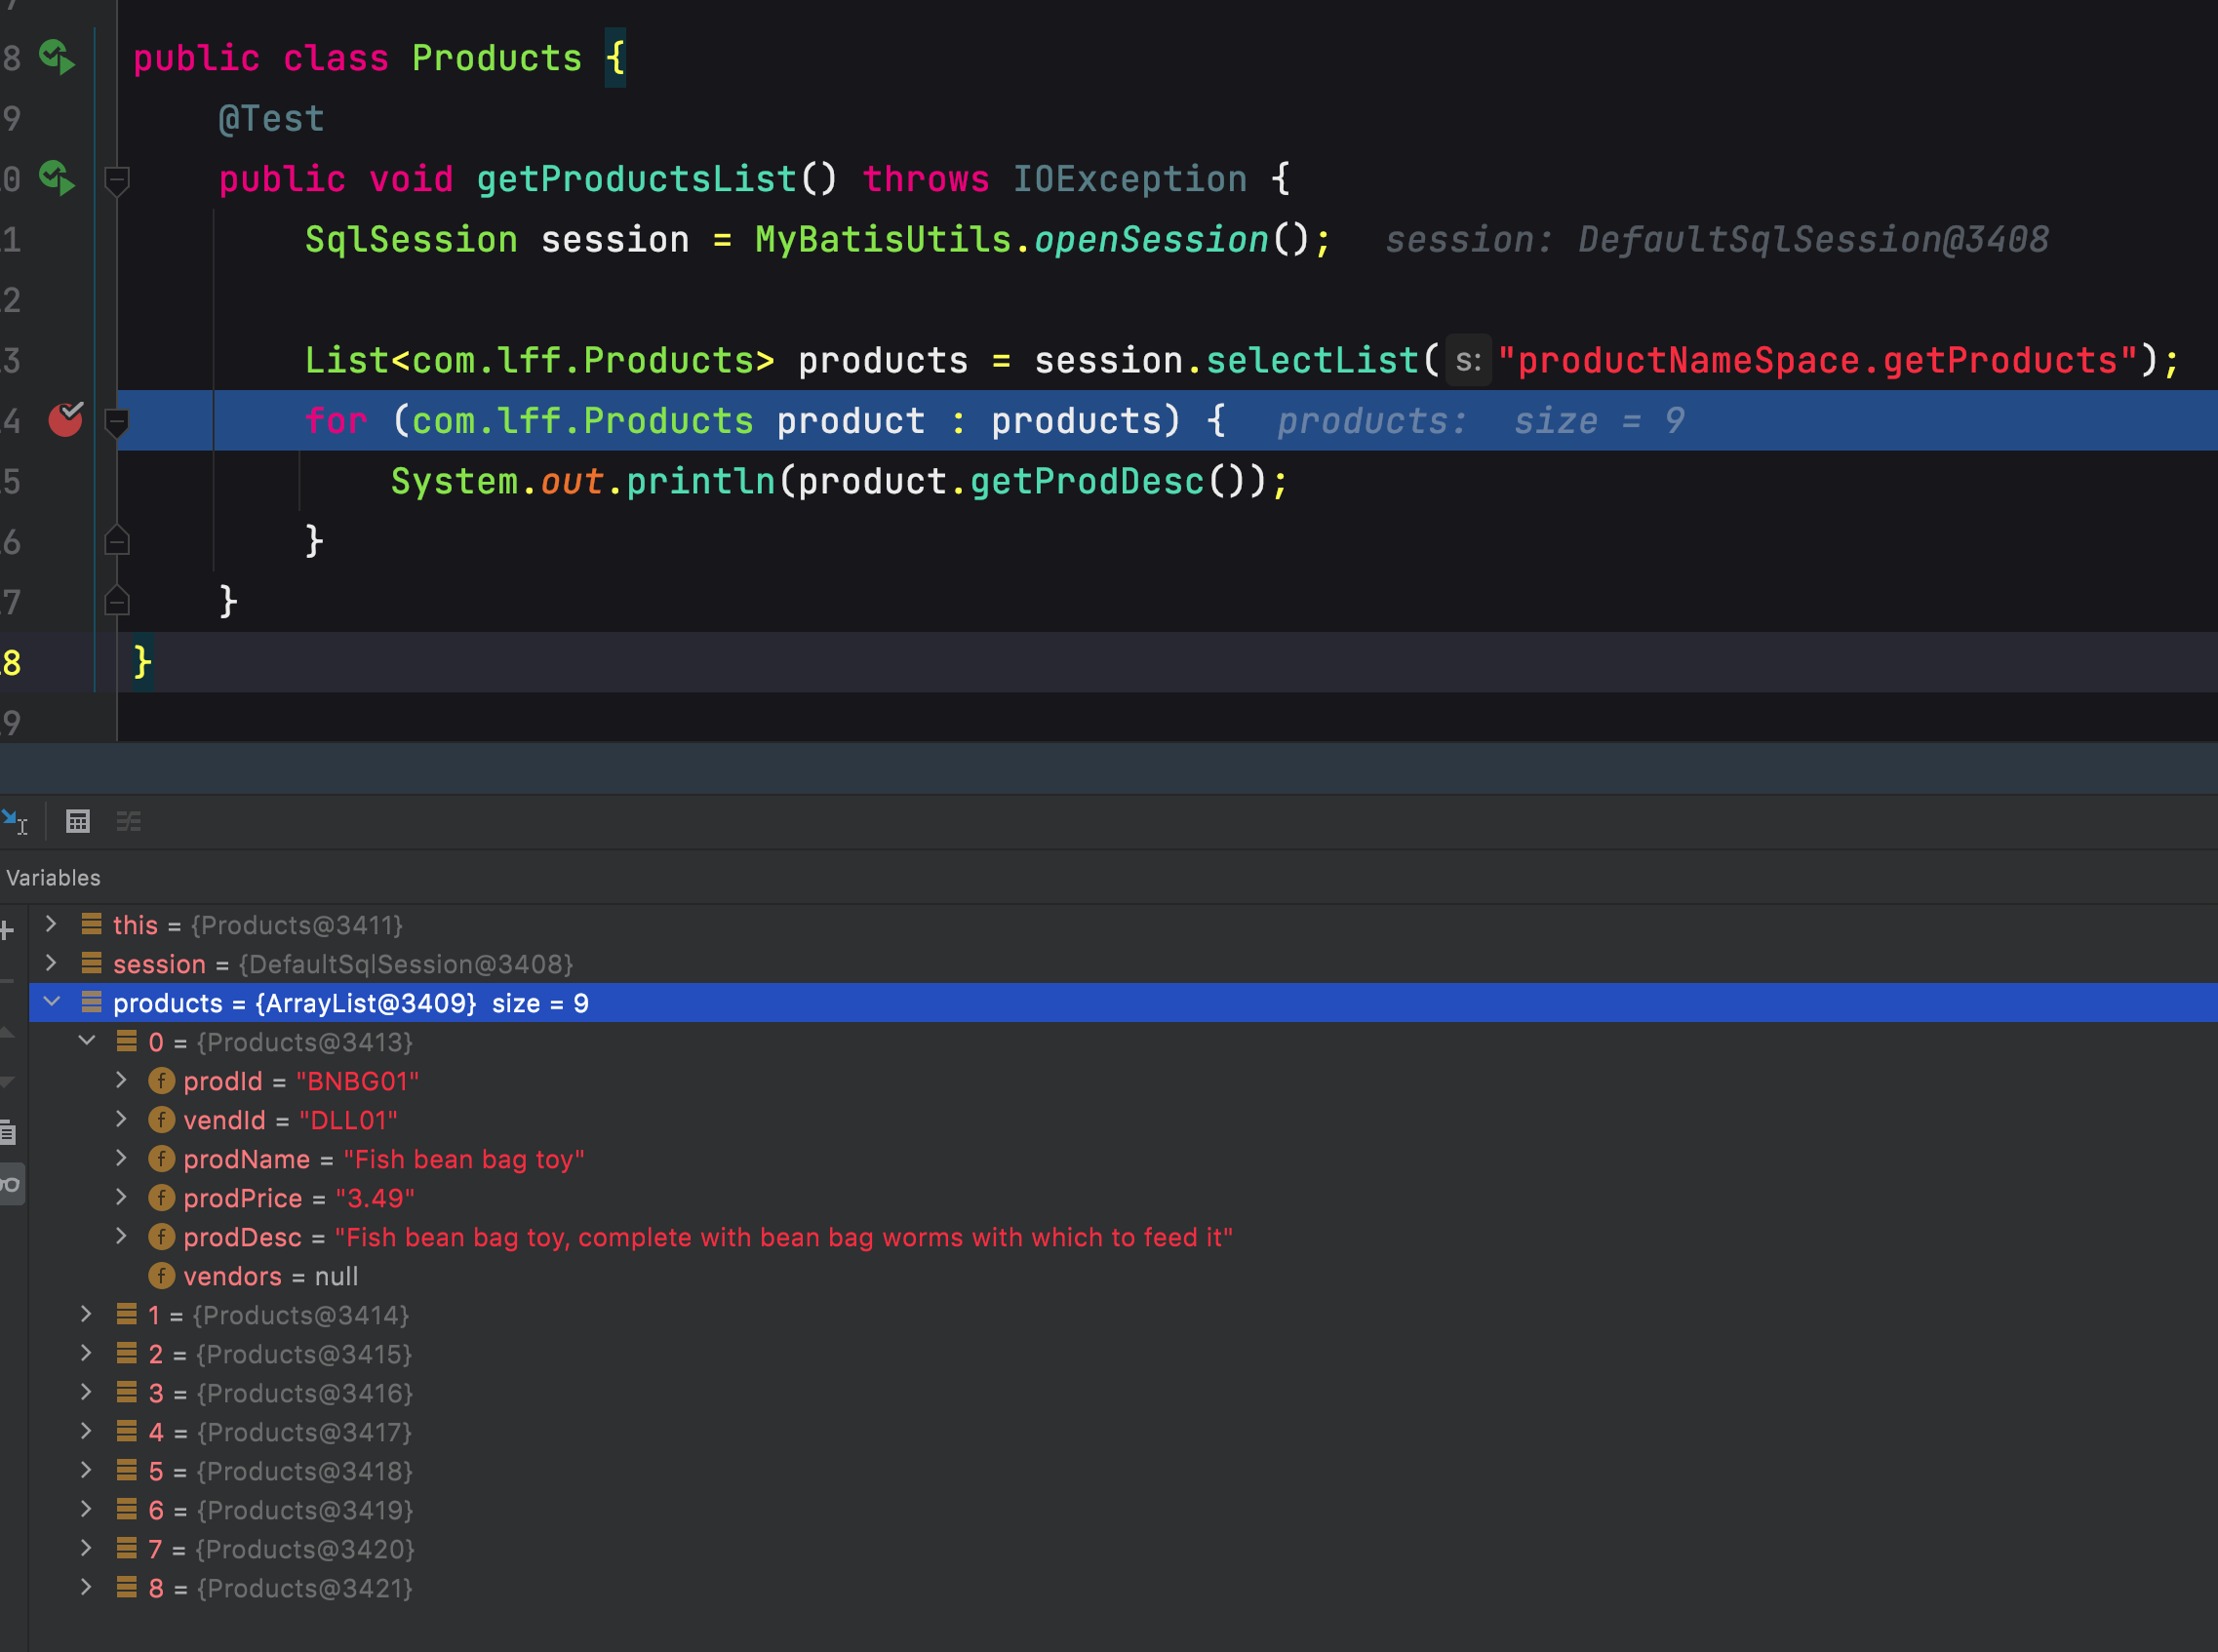Image resolution: width=2218 pixels, height=1652 pixels.
Task: Run the Products class from gutter icon
Action: [x=57, y=58]
